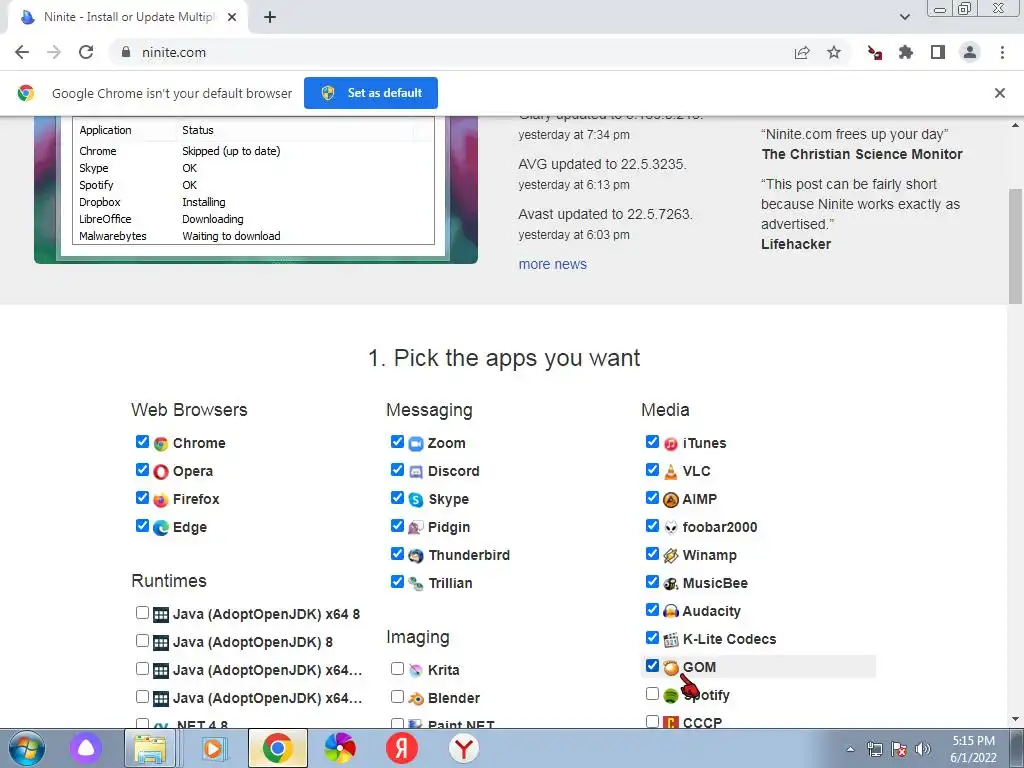Click the MusicBee app icon
Screen dimensions: 1024x768
671,584
